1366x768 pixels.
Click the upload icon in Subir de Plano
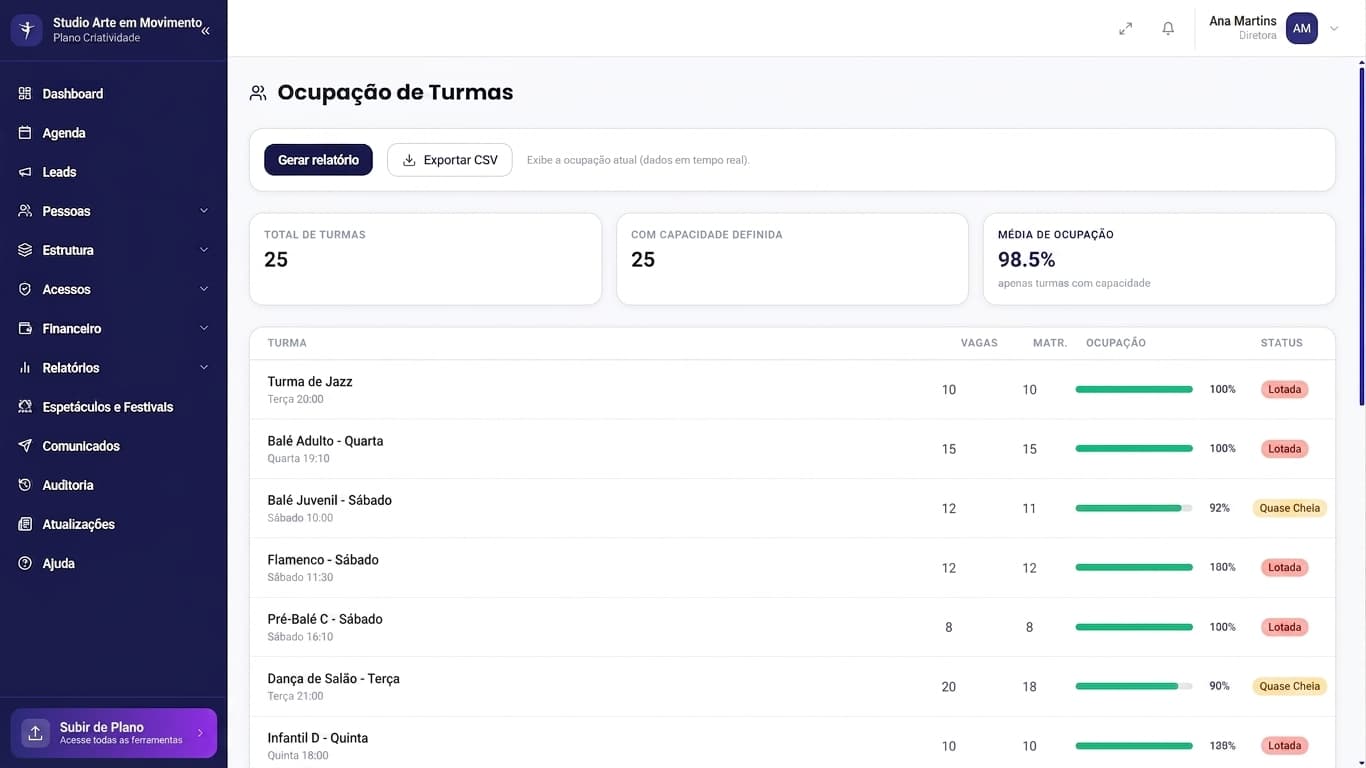click(x=35, y=733)
